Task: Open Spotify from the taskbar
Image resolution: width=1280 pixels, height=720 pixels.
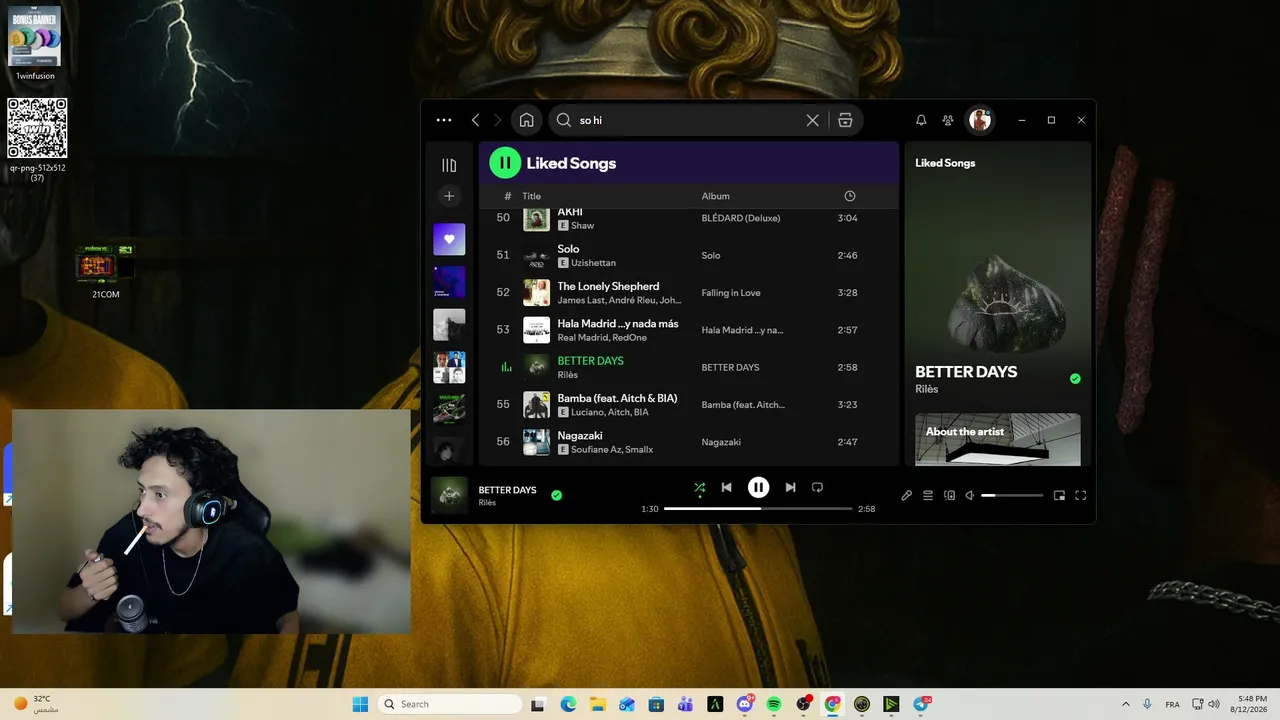Action: click(x=773, y=704)
